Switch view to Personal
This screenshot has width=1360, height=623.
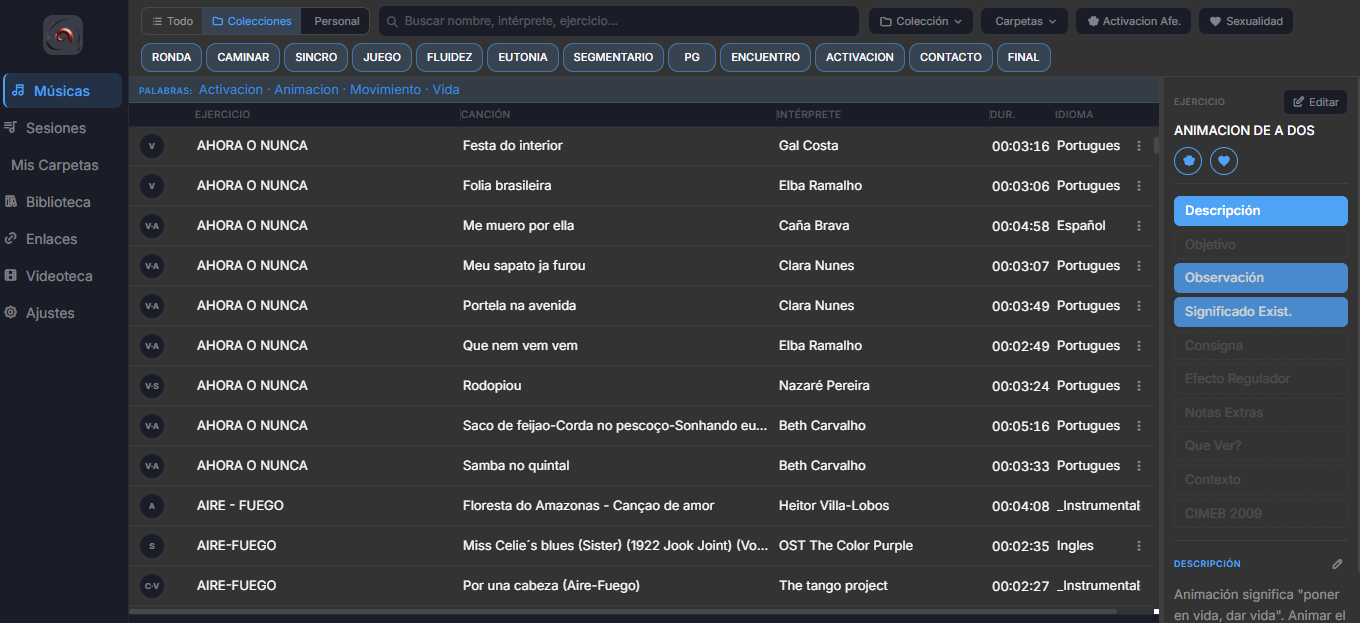coord(336,21)
